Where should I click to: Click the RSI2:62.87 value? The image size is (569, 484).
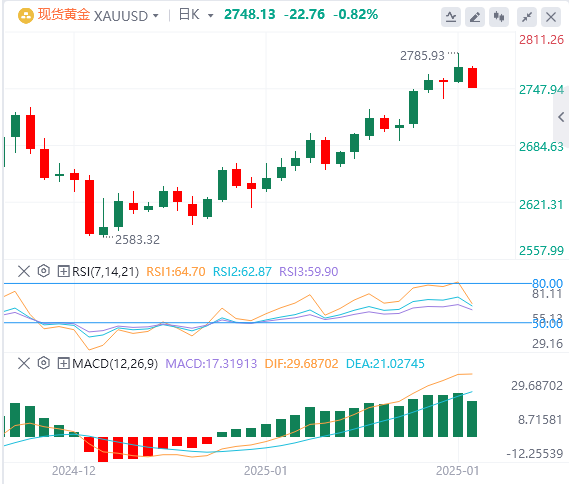(242, 271)
